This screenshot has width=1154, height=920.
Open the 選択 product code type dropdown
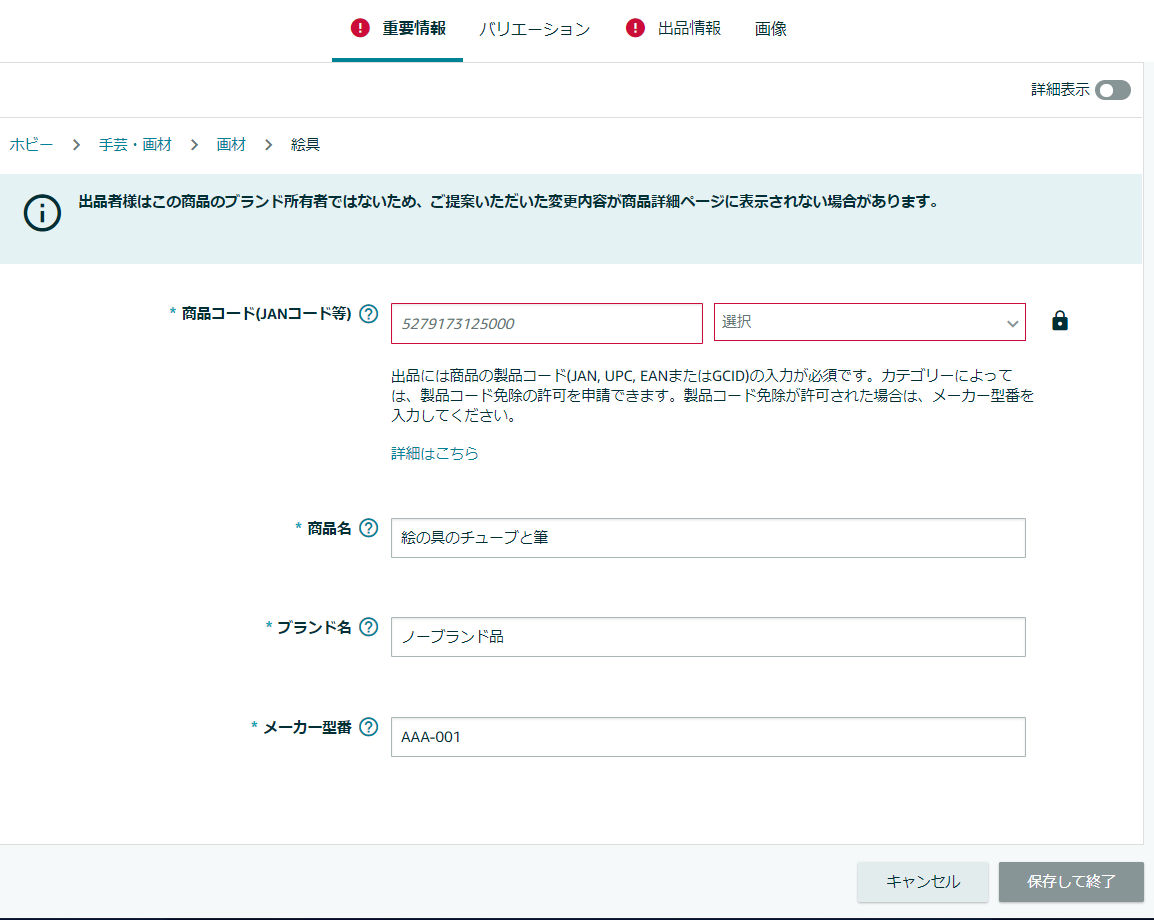870,322
